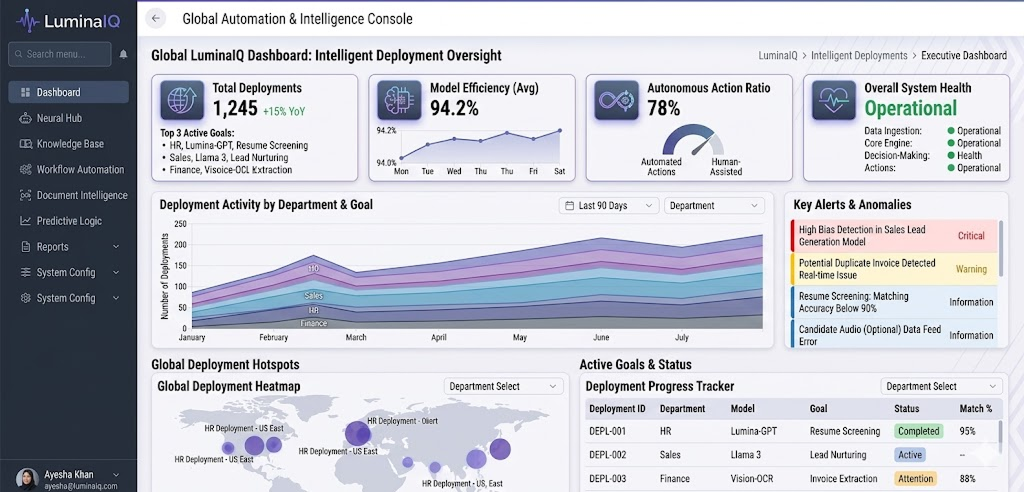This screenshot has height=492, width=1024.
Task: Click the Intelligent Deployments breadcrumb link
Action: [x=859, y=56]
